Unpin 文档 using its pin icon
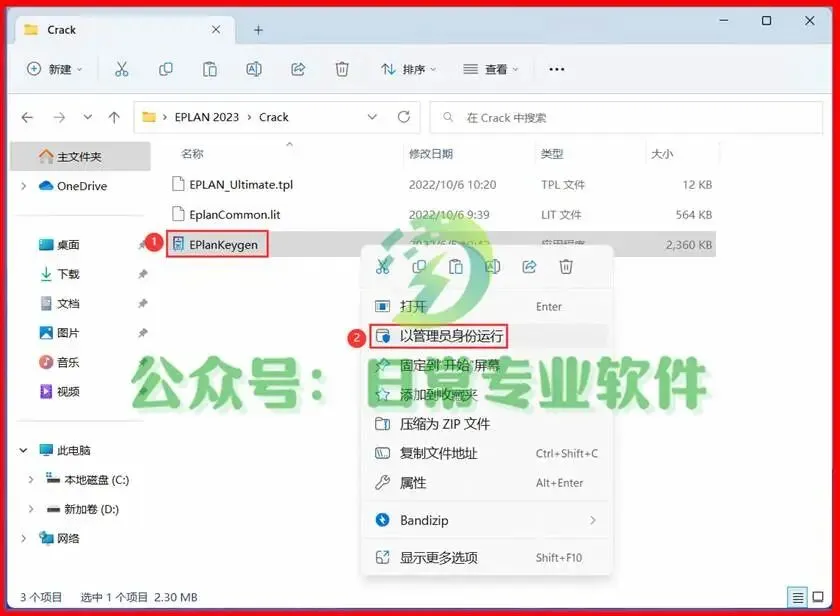 142,304
